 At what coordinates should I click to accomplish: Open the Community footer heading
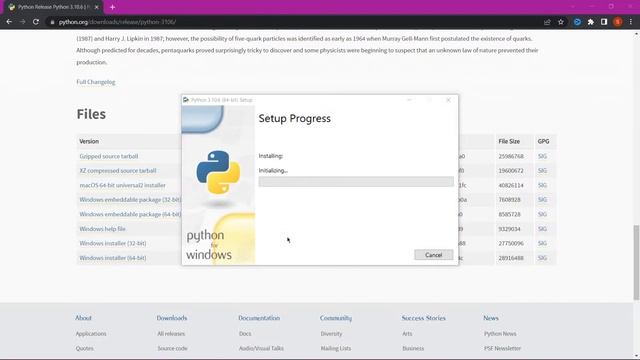(336, 318)
